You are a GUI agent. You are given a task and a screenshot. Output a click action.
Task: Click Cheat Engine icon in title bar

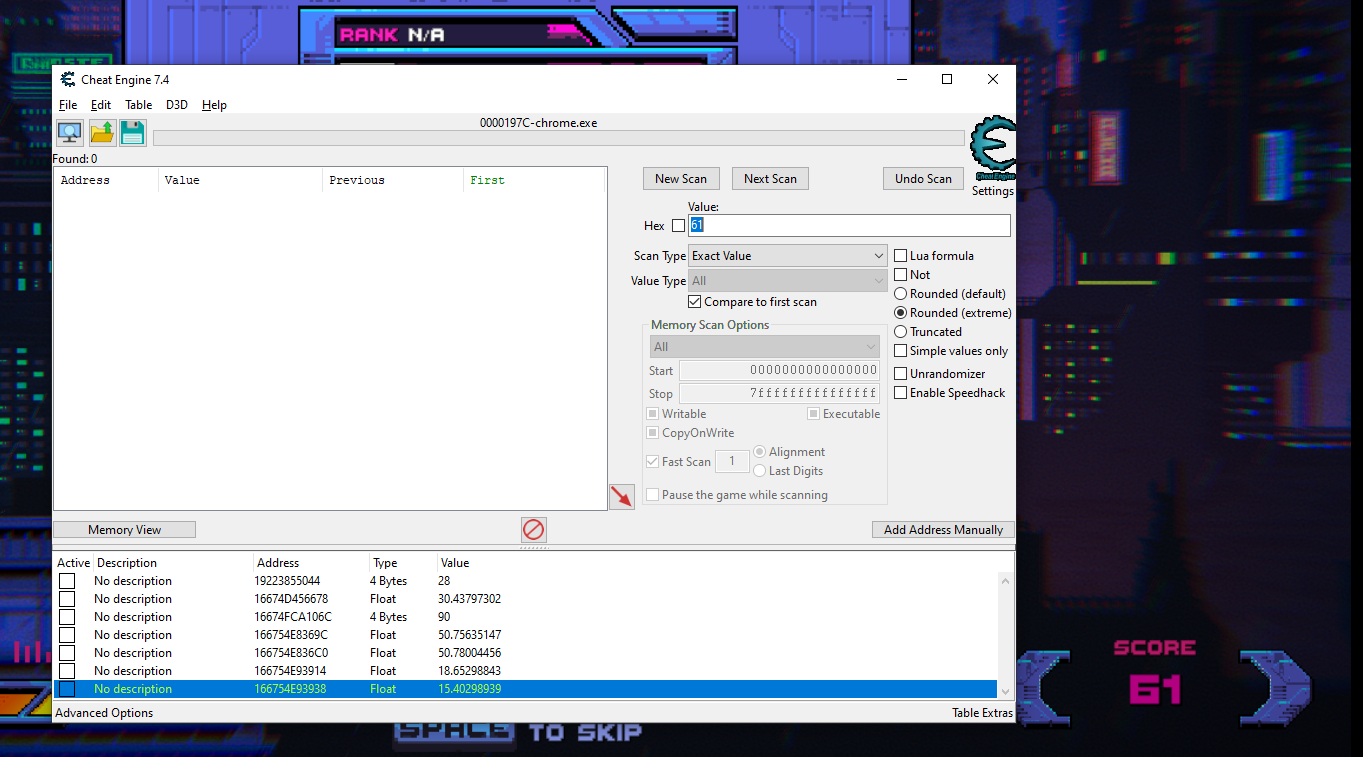point(68,80)
